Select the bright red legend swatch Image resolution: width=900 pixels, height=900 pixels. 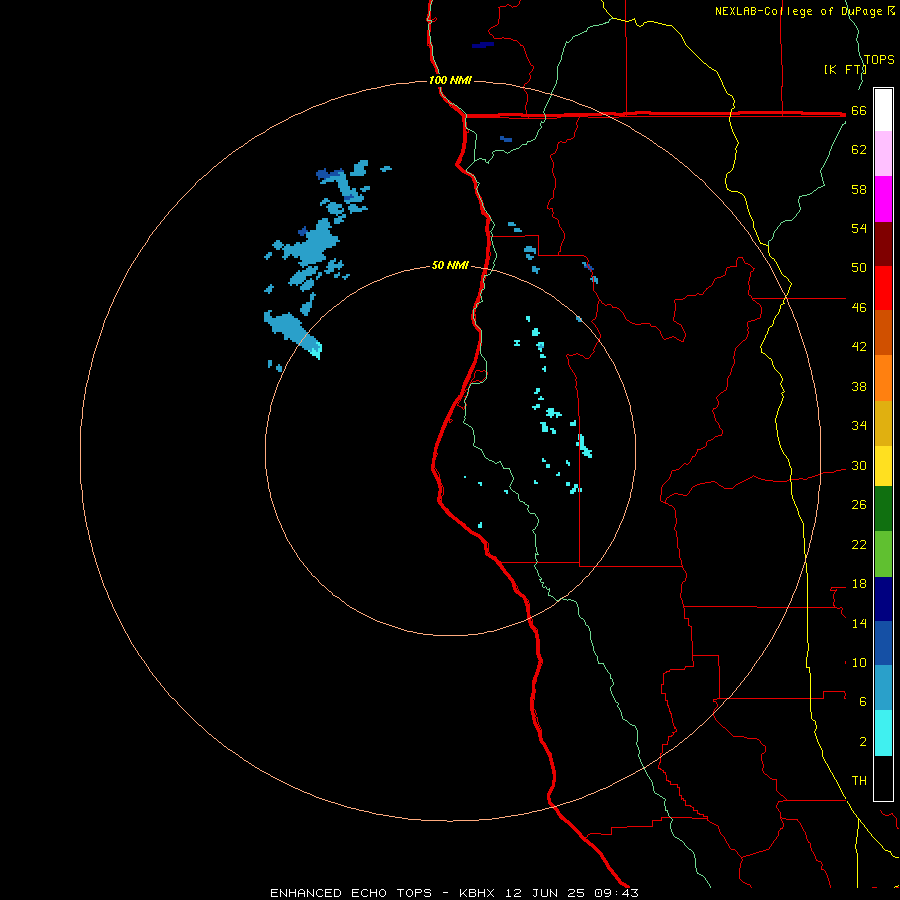[883, 288]
